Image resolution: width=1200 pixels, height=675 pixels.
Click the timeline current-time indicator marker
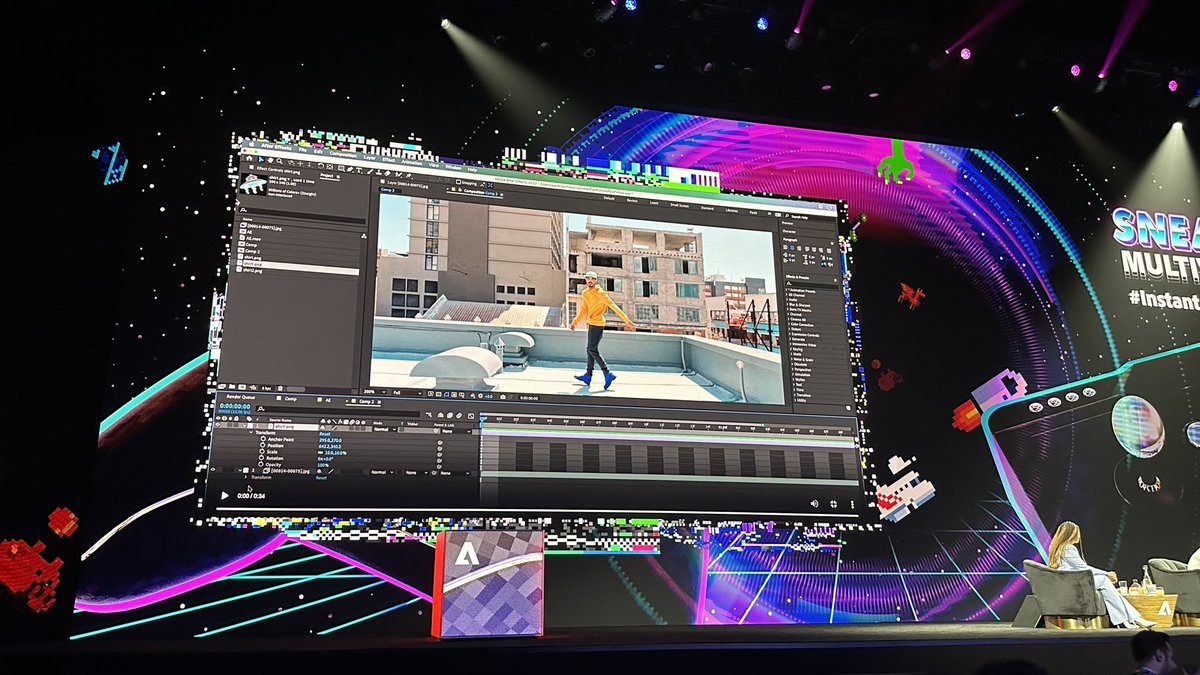[481, 417]
